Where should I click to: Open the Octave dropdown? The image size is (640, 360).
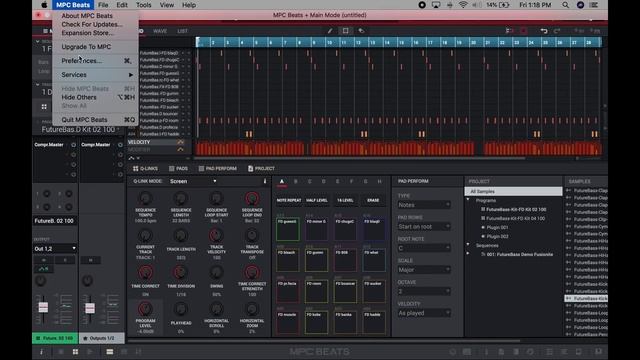(424, 291)
